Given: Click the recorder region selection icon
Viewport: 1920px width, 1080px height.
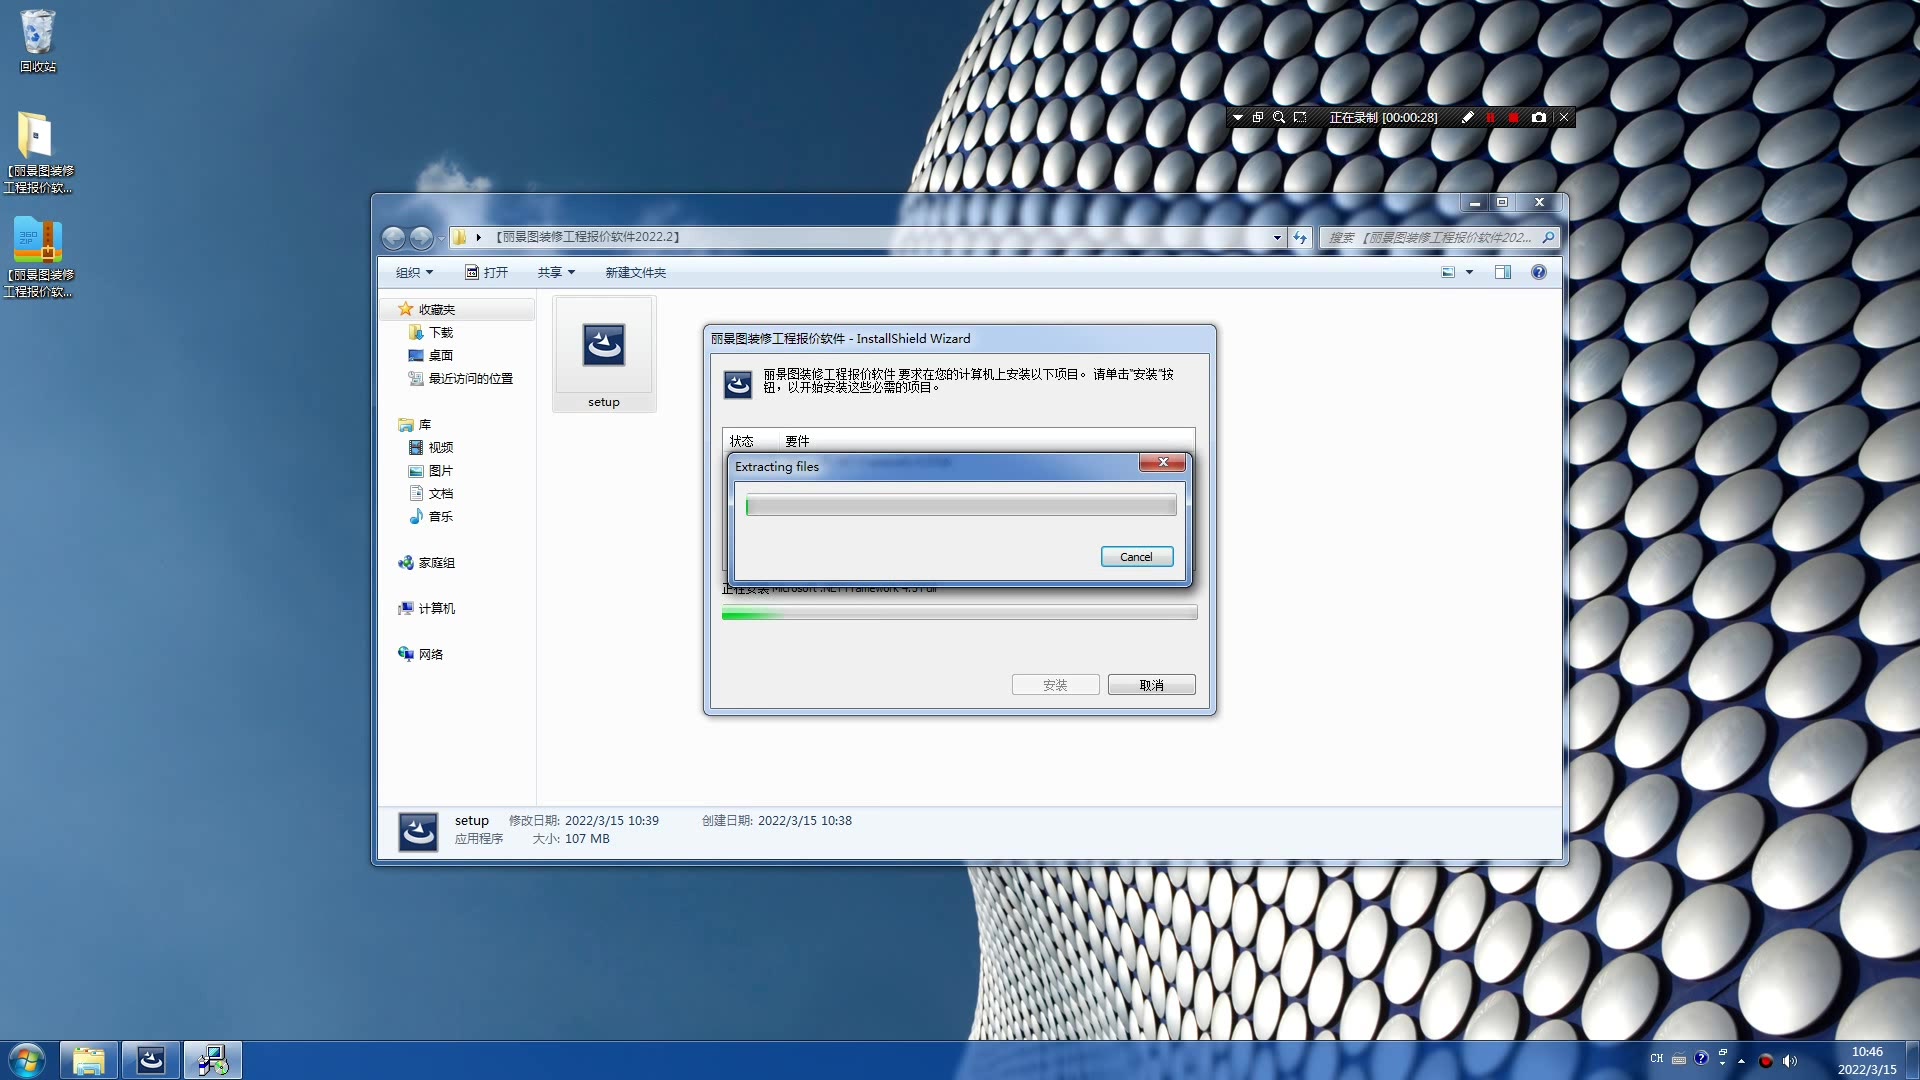Looking at the screenshot, I should 1300,117.
